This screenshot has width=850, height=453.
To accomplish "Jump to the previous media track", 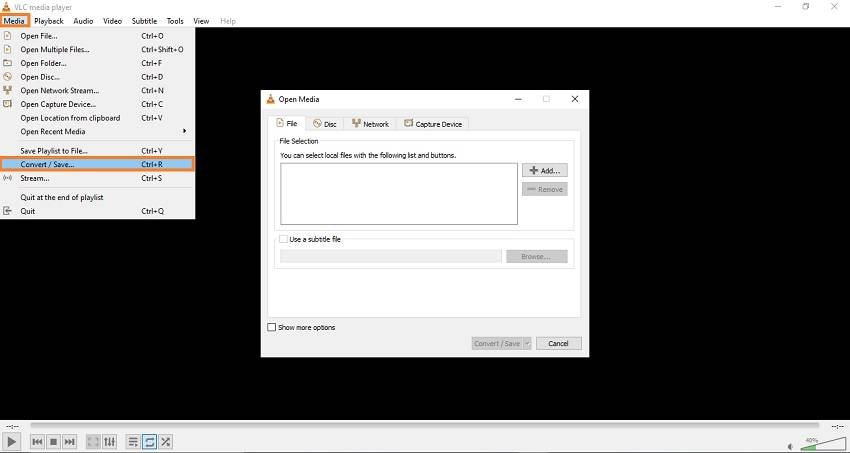I will 37,442.
